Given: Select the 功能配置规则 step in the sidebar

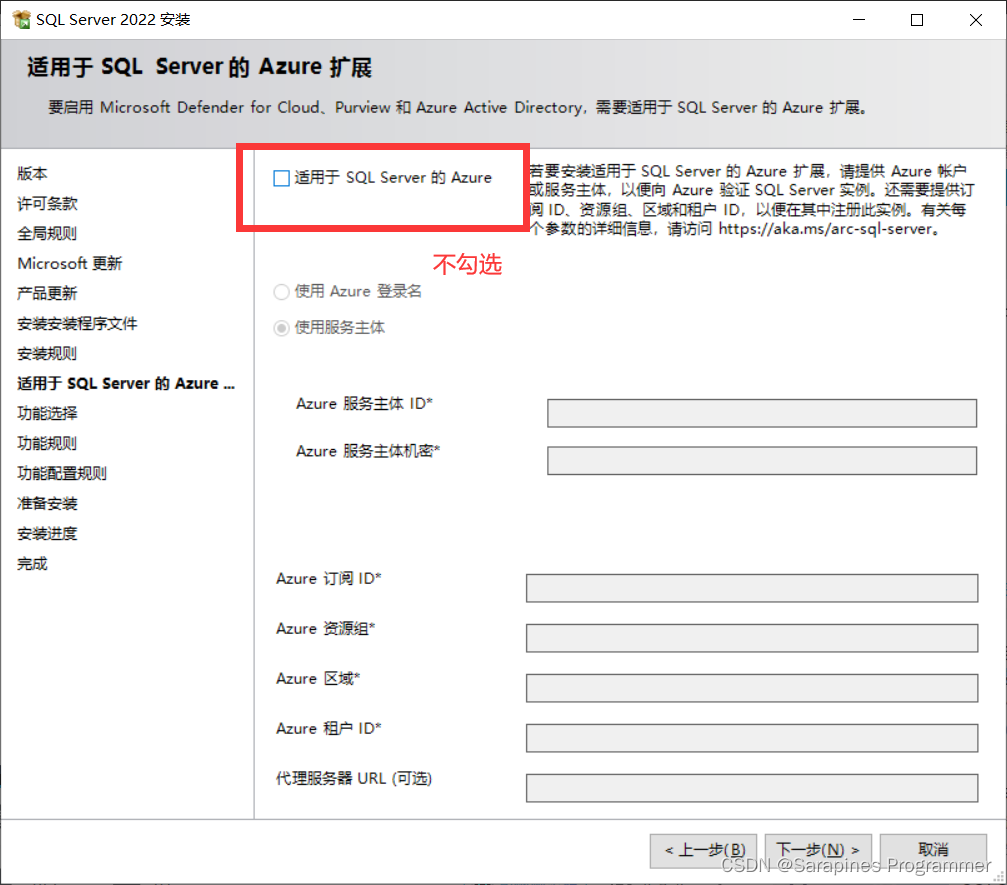Looking at the screenshot, I should click(x=62, y=473).
